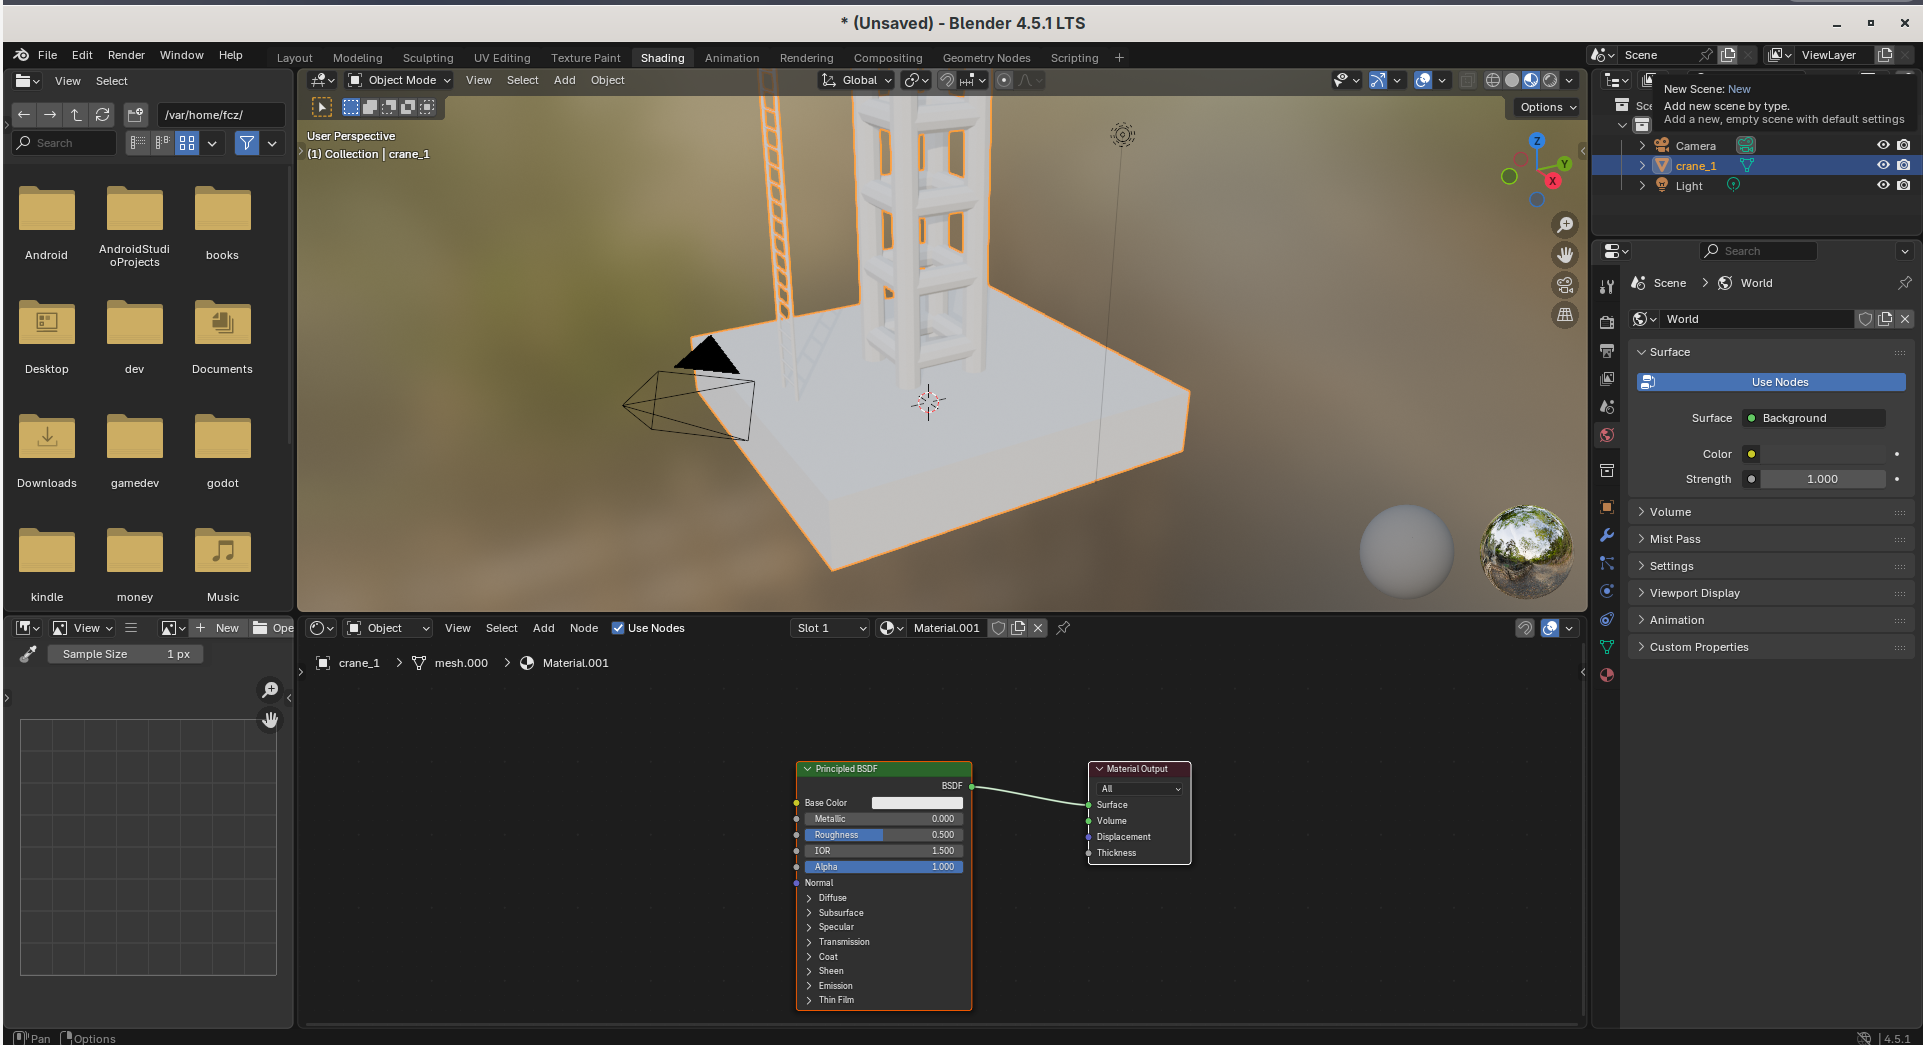The image size is (1923, 1045).
Task: Hide the Camera object with eye icon
Action: (x=1883, y=146)
